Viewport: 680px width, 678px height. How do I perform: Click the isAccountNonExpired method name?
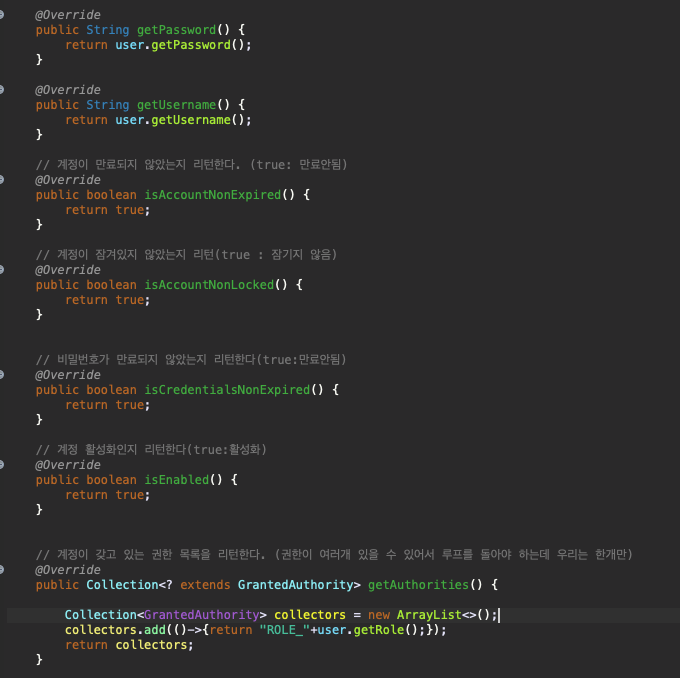(x=212, y=195)
